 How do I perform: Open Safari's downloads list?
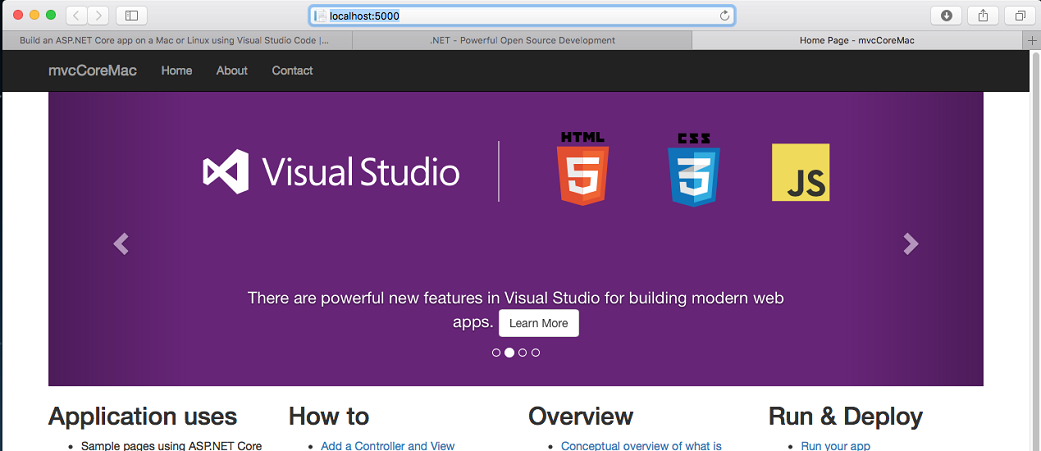pos(946,15)
